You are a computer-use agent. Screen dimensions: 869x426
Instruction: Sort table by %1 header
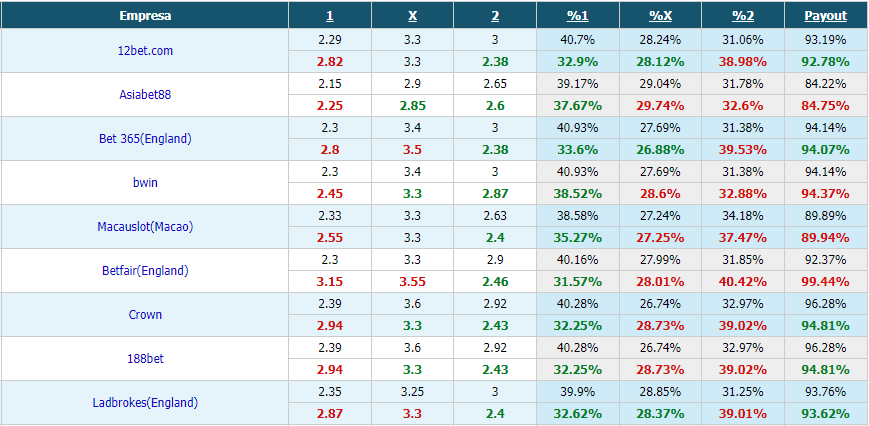(577, 16)
